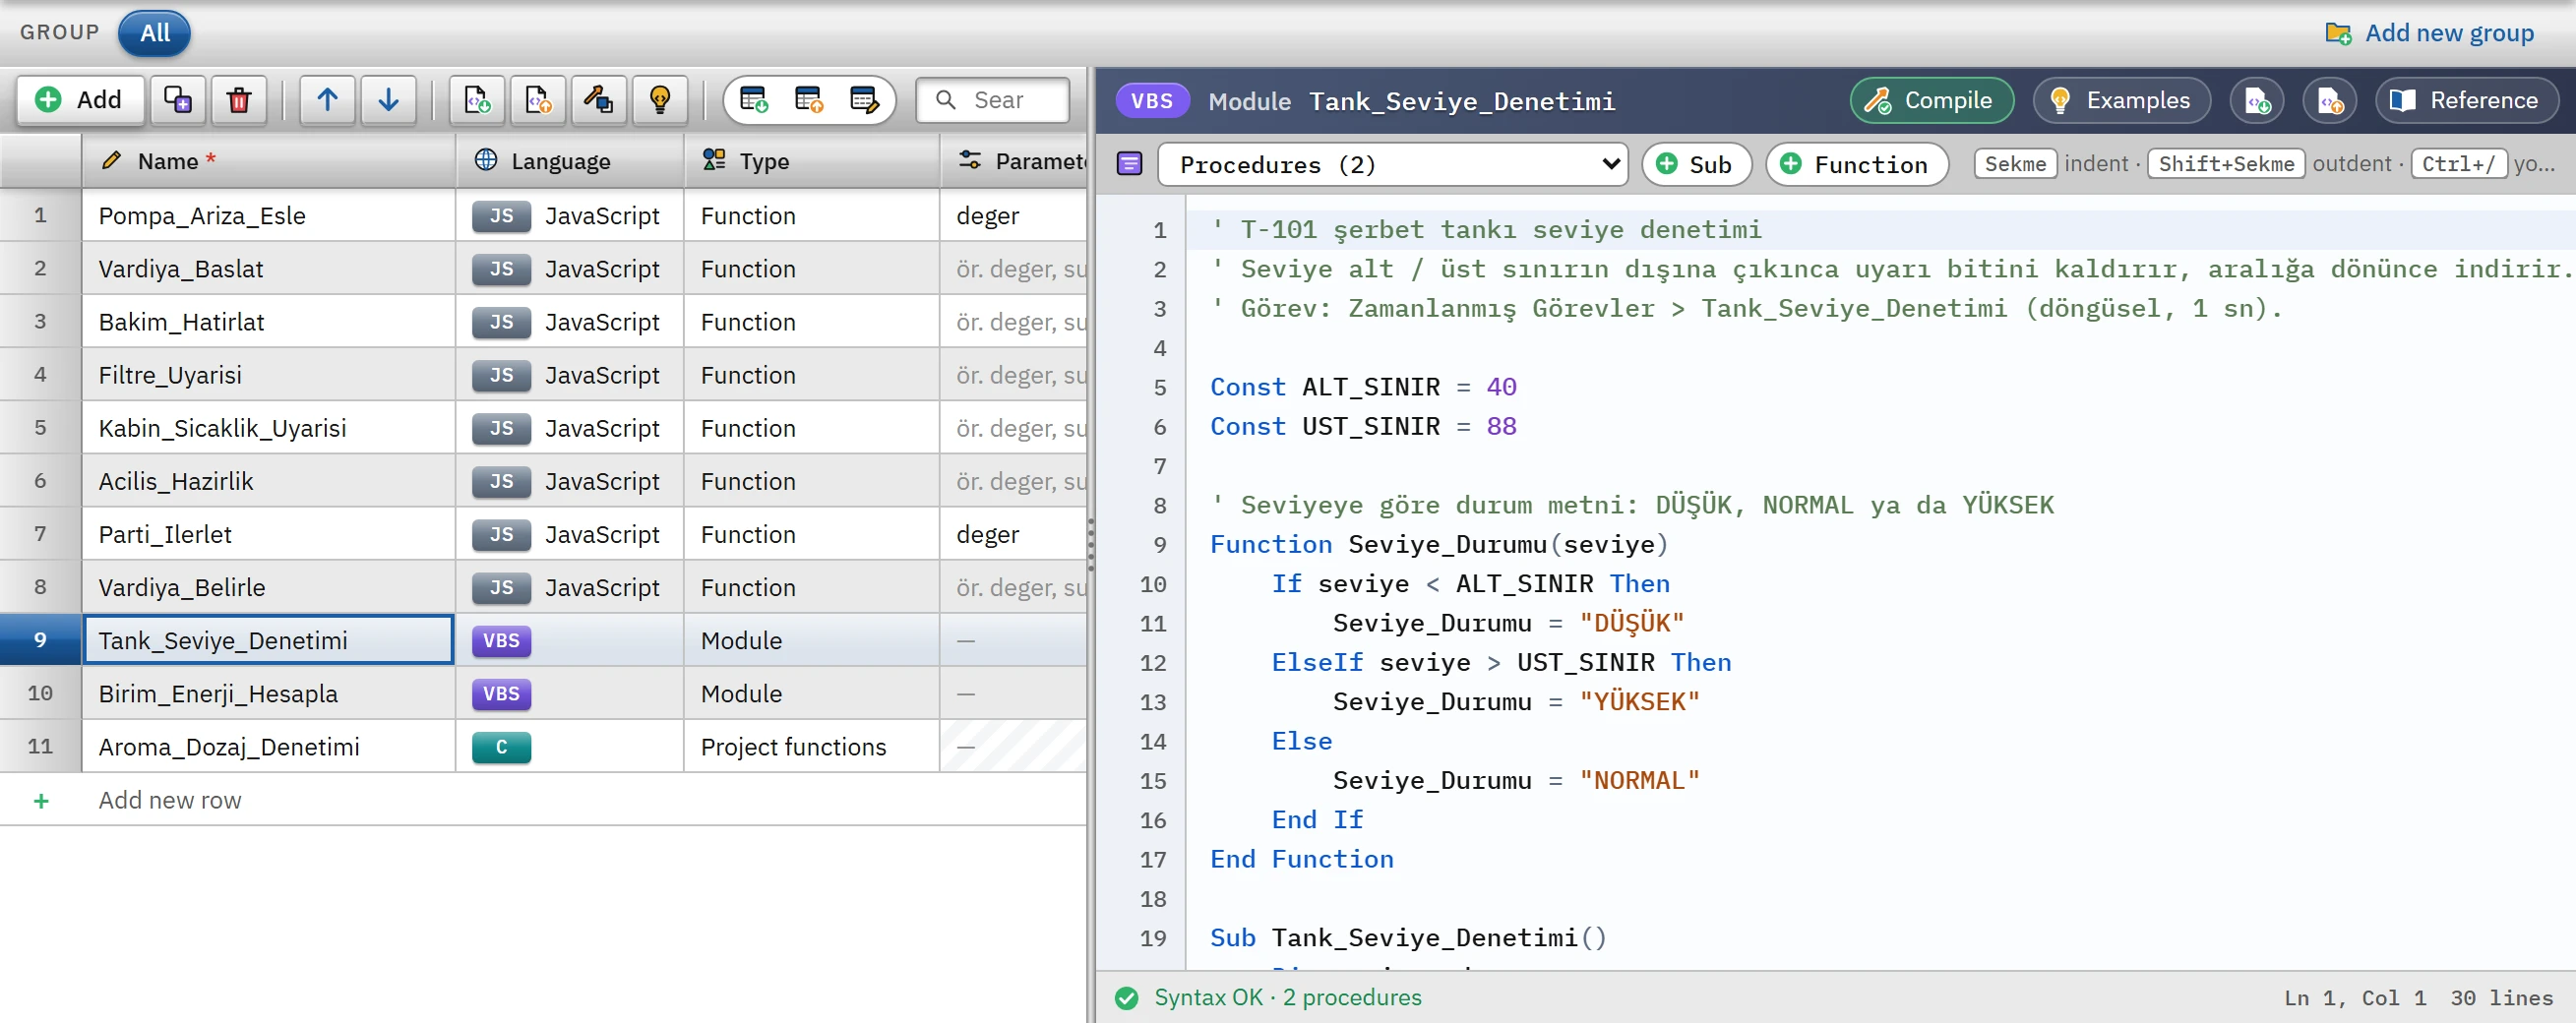Click the VBS badge in editor header
The width and height of the screenshot is (2576, 1023).
(1152, 100)
